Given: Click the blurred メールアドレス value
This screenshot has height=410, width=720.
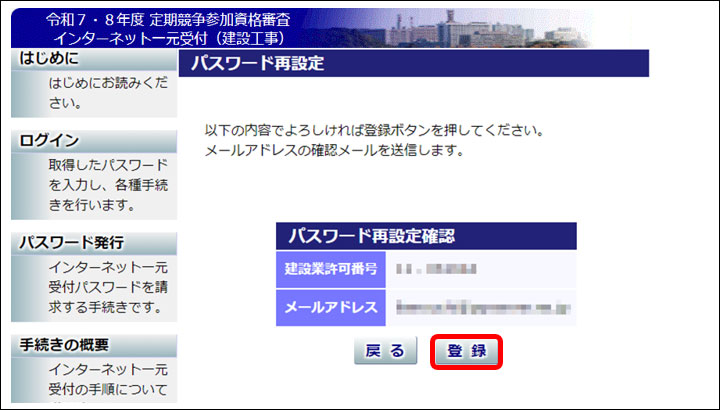Looking at the screenshot, I should click(482, 307).
